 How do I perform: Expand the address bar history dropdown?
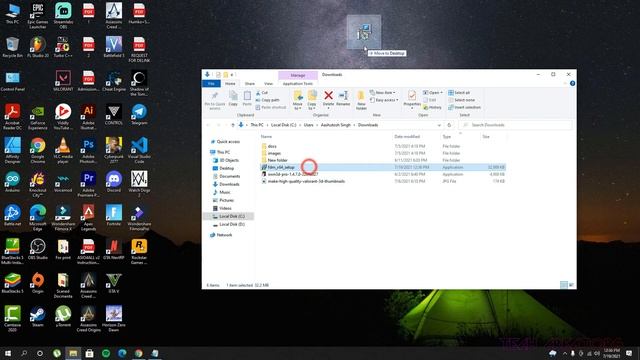(x=439, y=125)
